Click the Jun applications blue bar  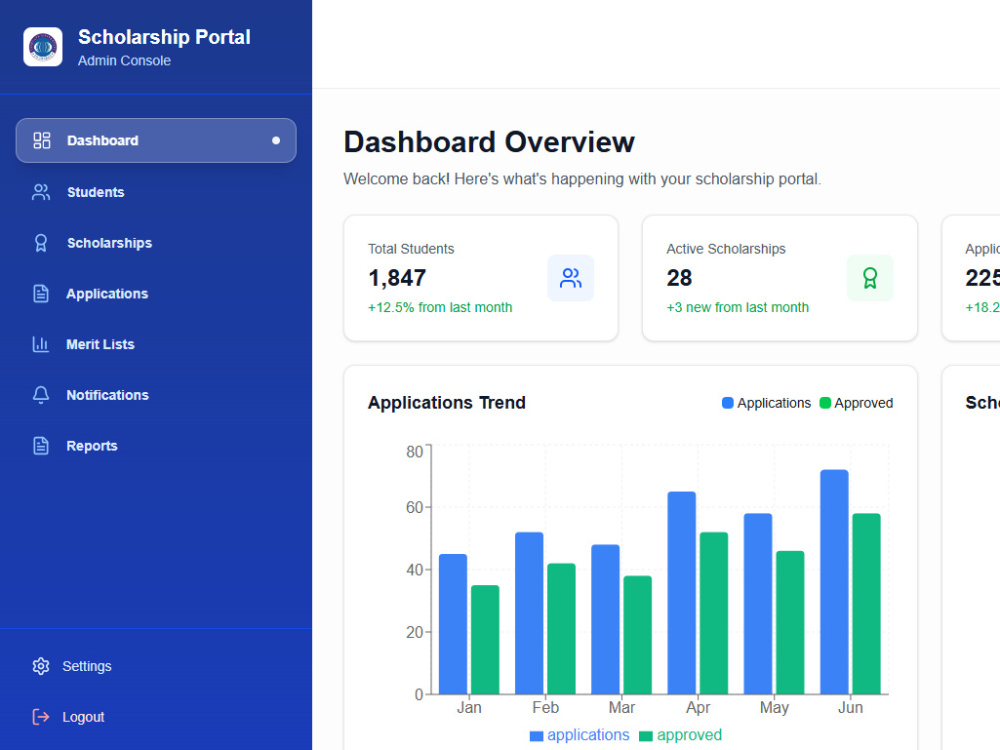point(834,582)
